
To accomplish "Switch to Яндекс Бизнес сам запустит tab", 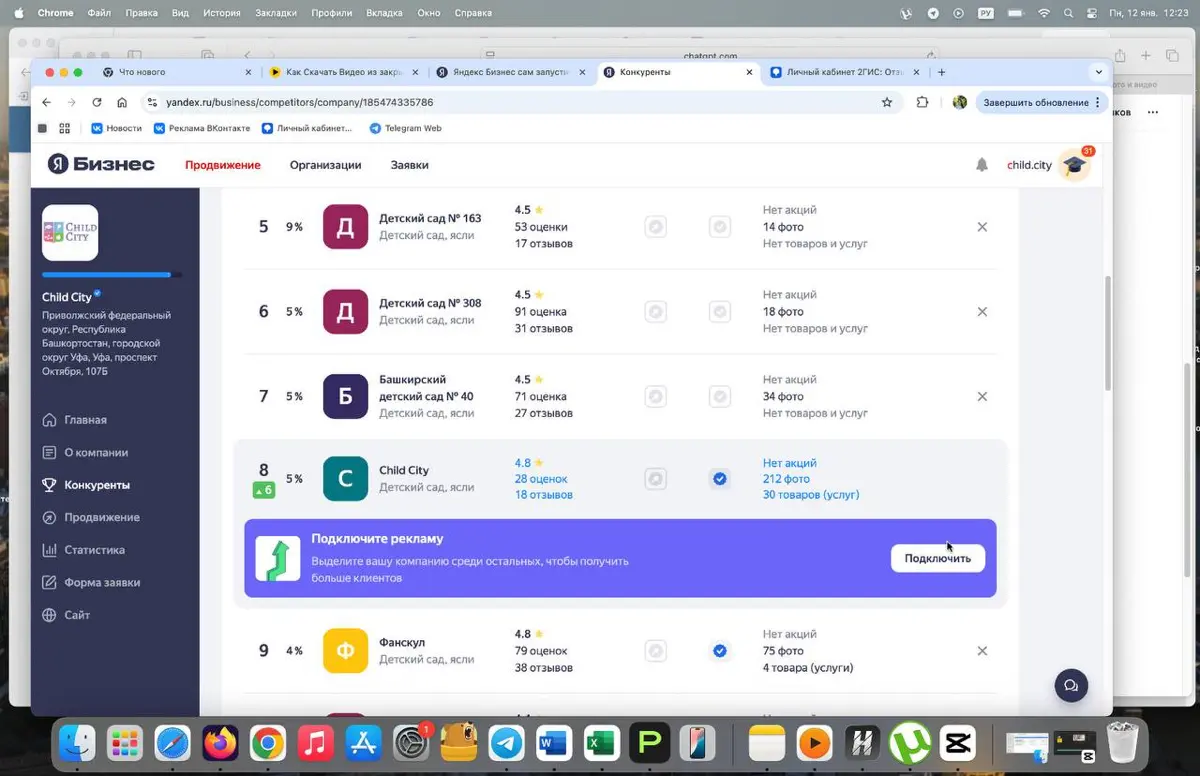I will (x=511, y=72).
